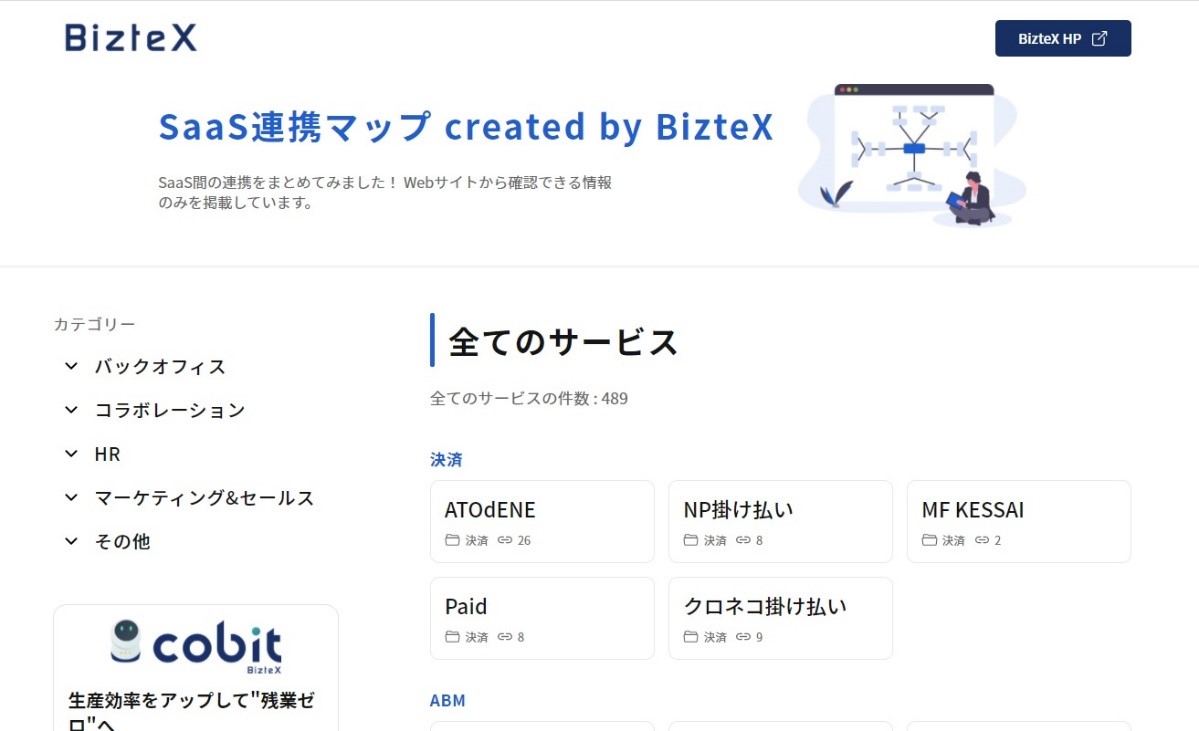Expand the その他 category chevron
This screenshot has height=731, width=1199.
coord(71,541)
